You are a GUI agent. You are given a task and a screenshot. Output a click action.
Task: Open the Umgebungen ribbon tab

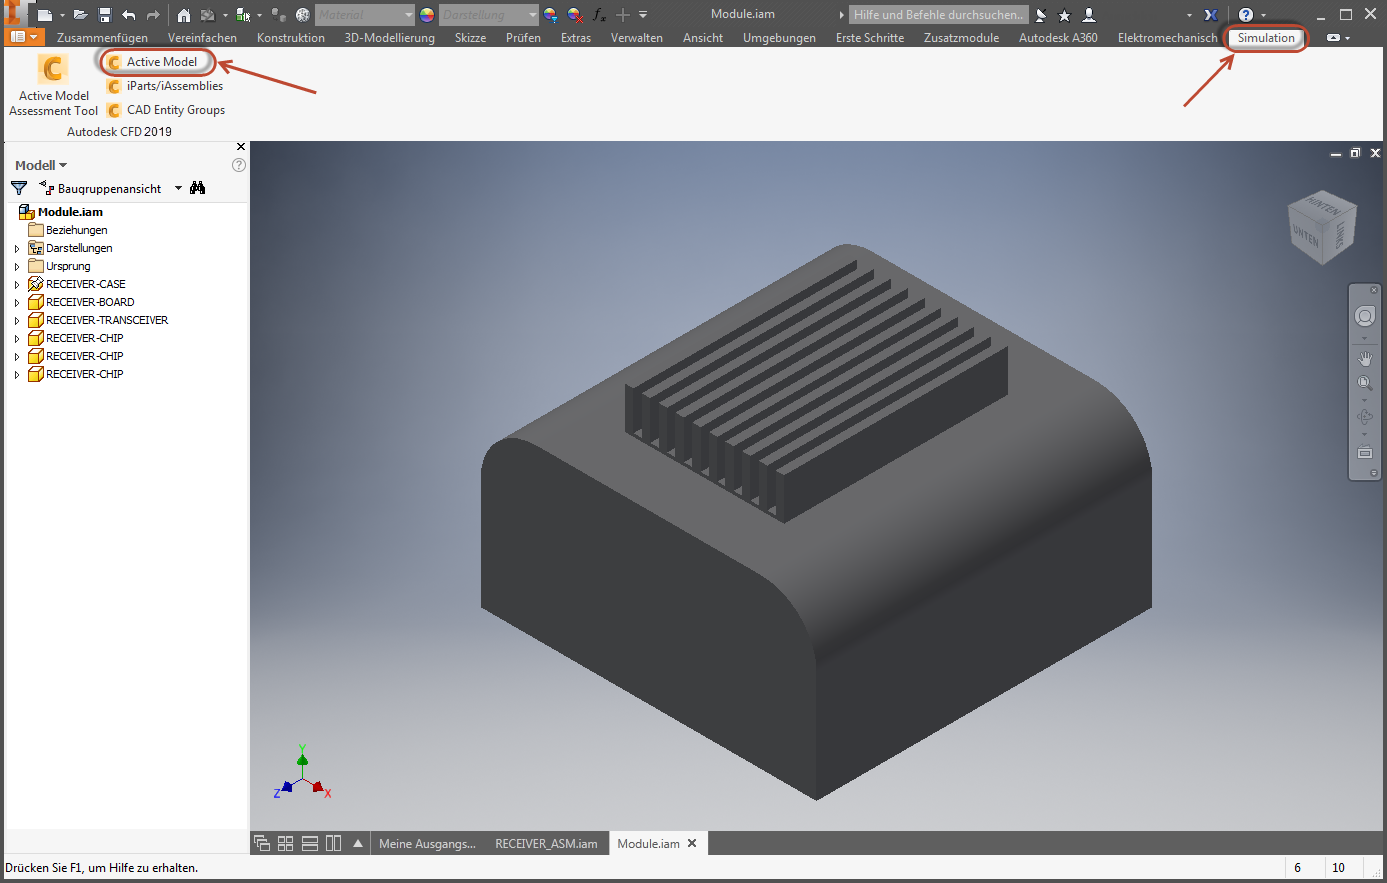pyautogui.click(x=779, y=38)
